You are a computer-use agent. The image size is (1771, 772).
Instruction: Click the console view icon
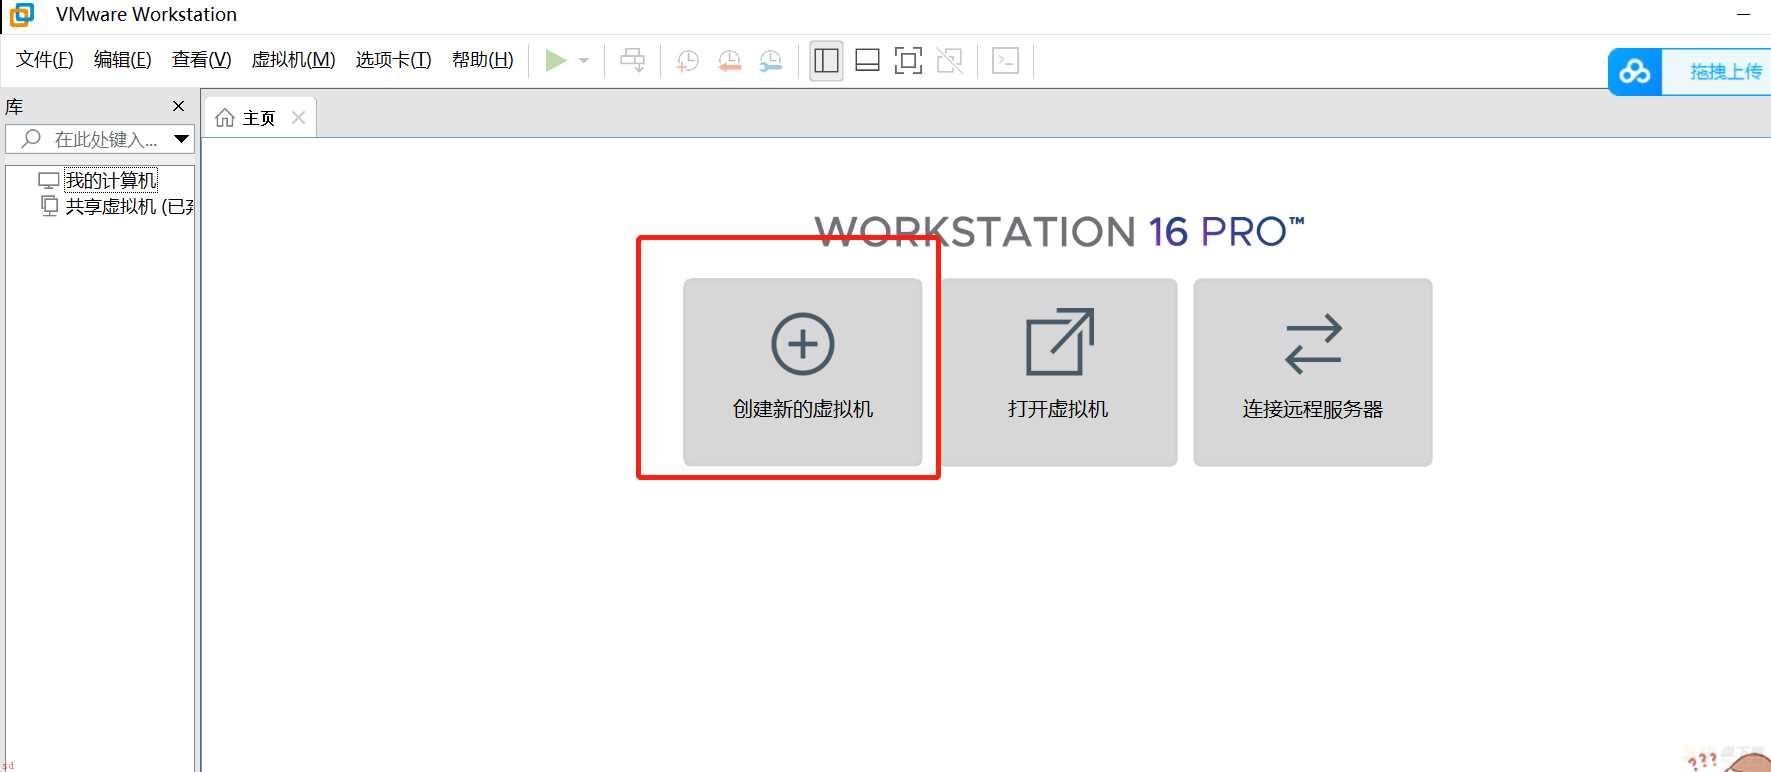pyautogui.click(x=1006, y=61)
